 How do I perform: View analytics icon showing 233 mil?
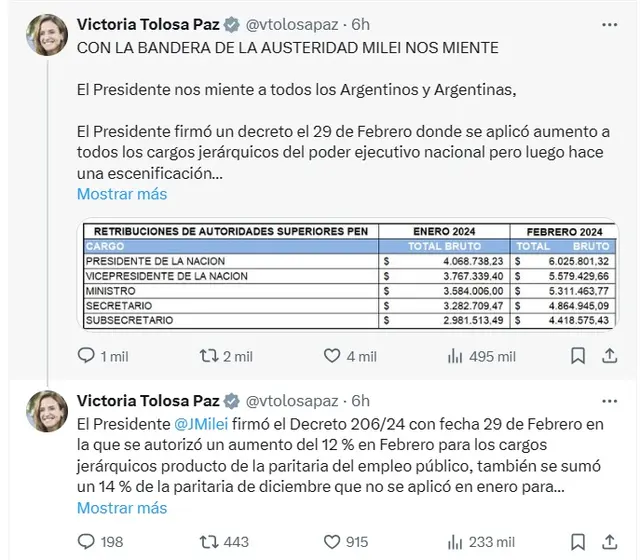(455, 542)
